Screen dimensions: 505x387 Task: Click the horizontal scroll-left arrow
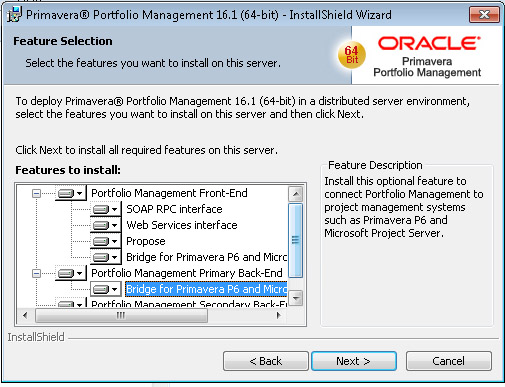pos(25,315)
